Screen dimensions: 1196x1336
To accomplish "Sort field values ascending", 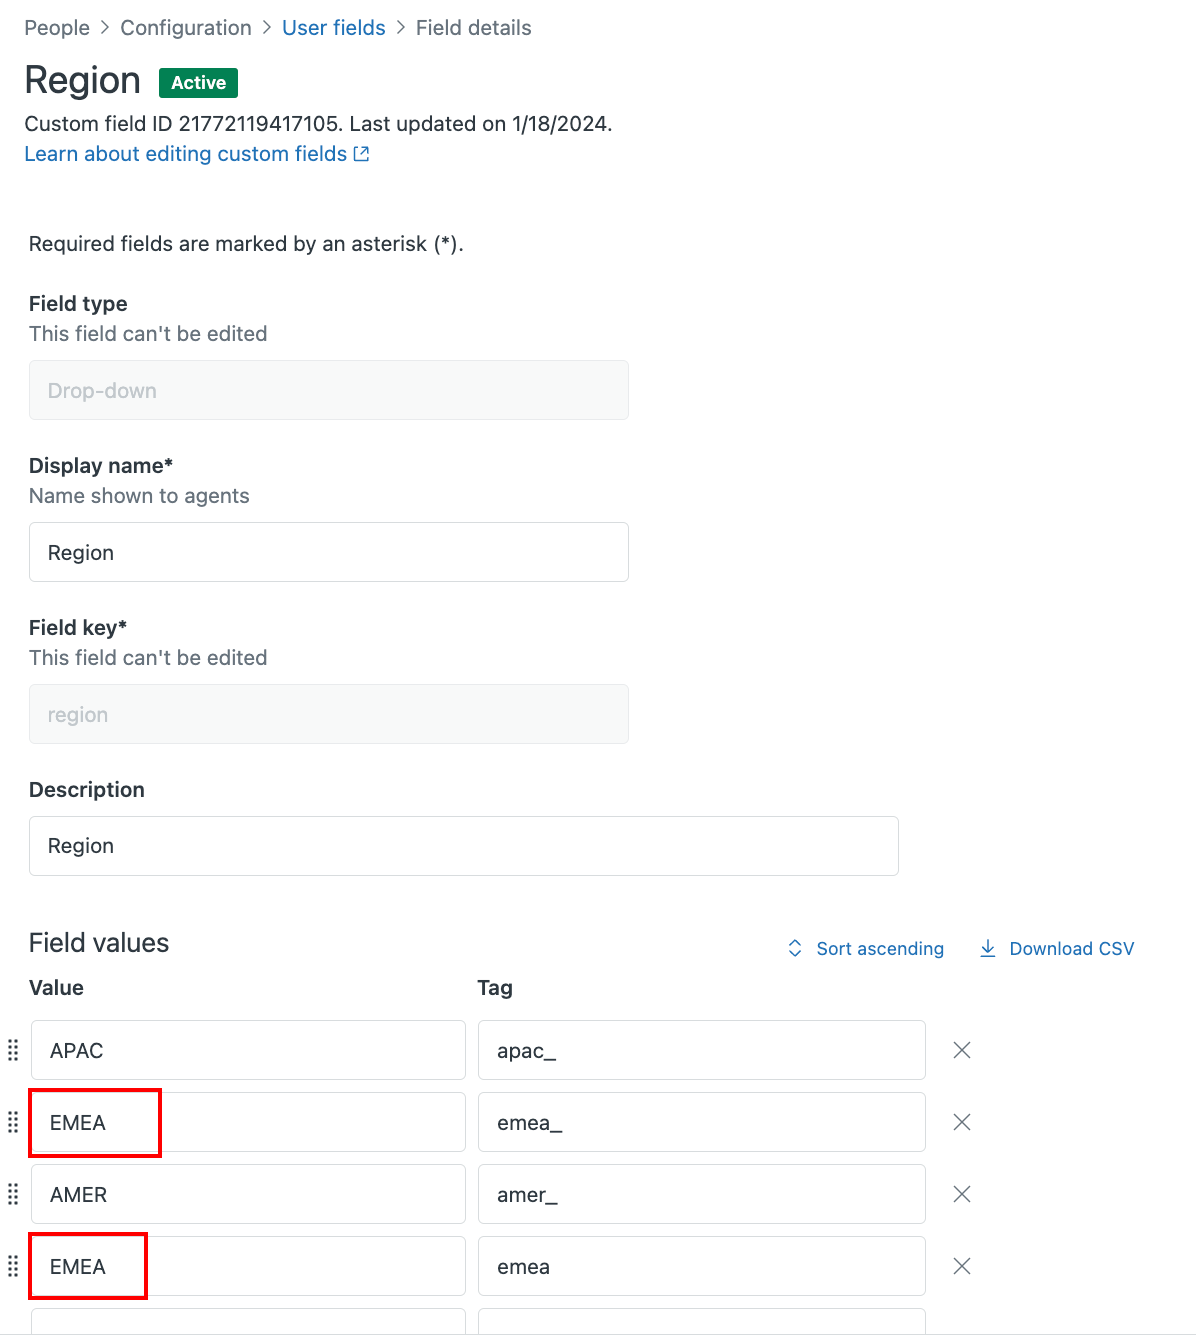I will tap(866, 949).
